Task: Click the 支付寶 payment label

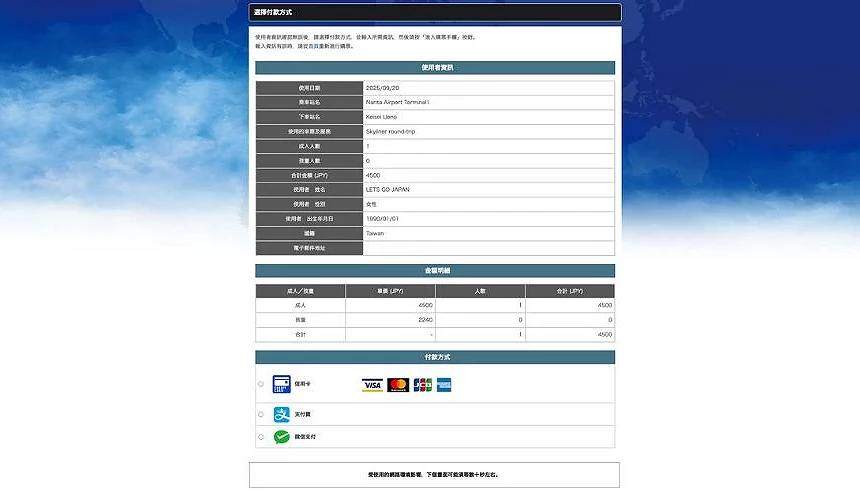Action: pos(303,414)
